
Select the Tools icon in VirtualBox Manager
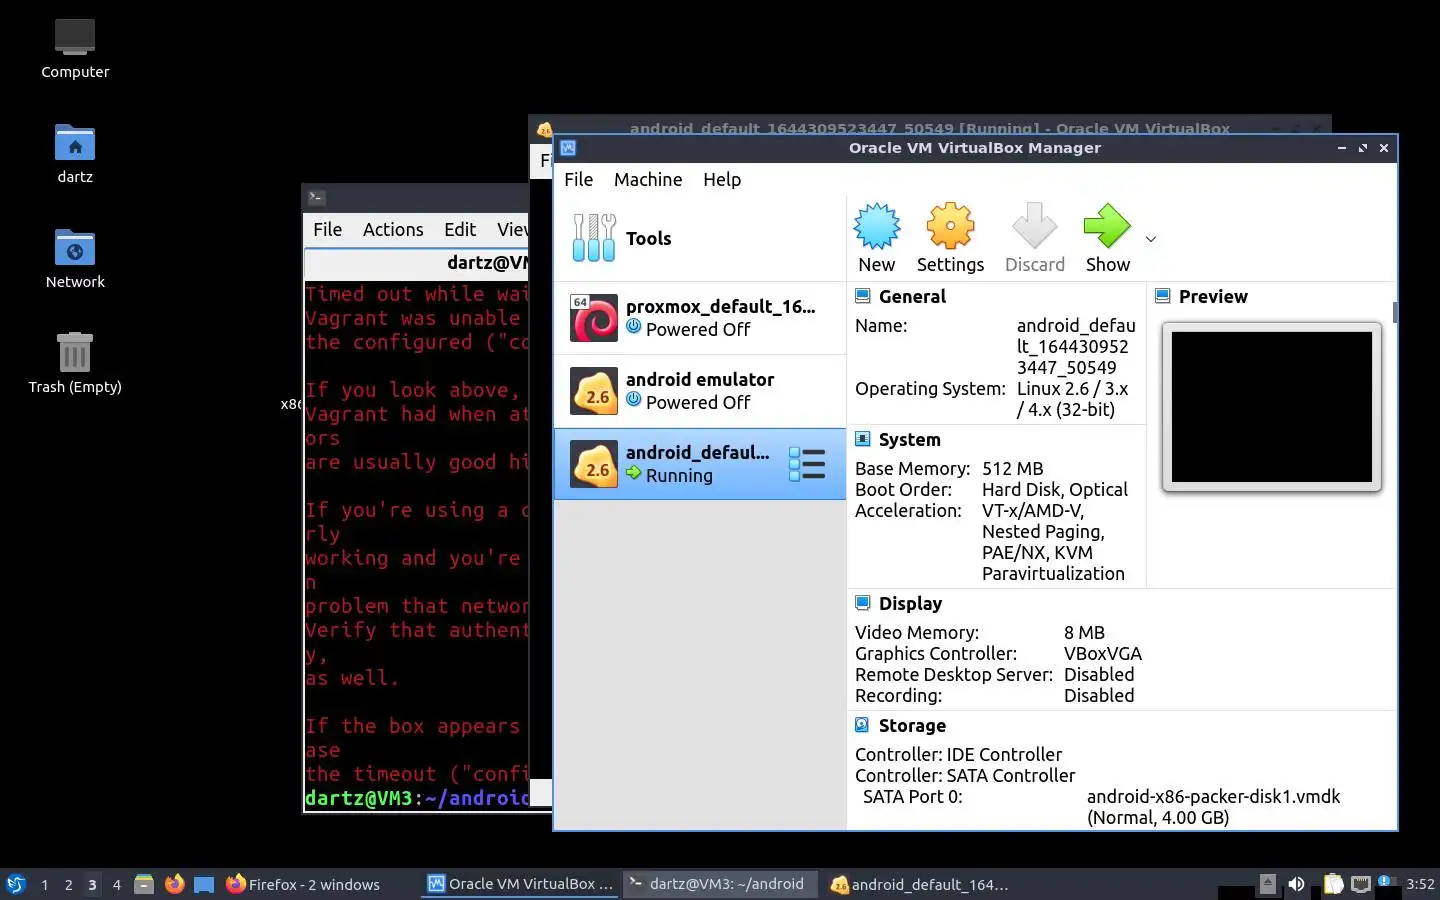click(x=594, y=238)
